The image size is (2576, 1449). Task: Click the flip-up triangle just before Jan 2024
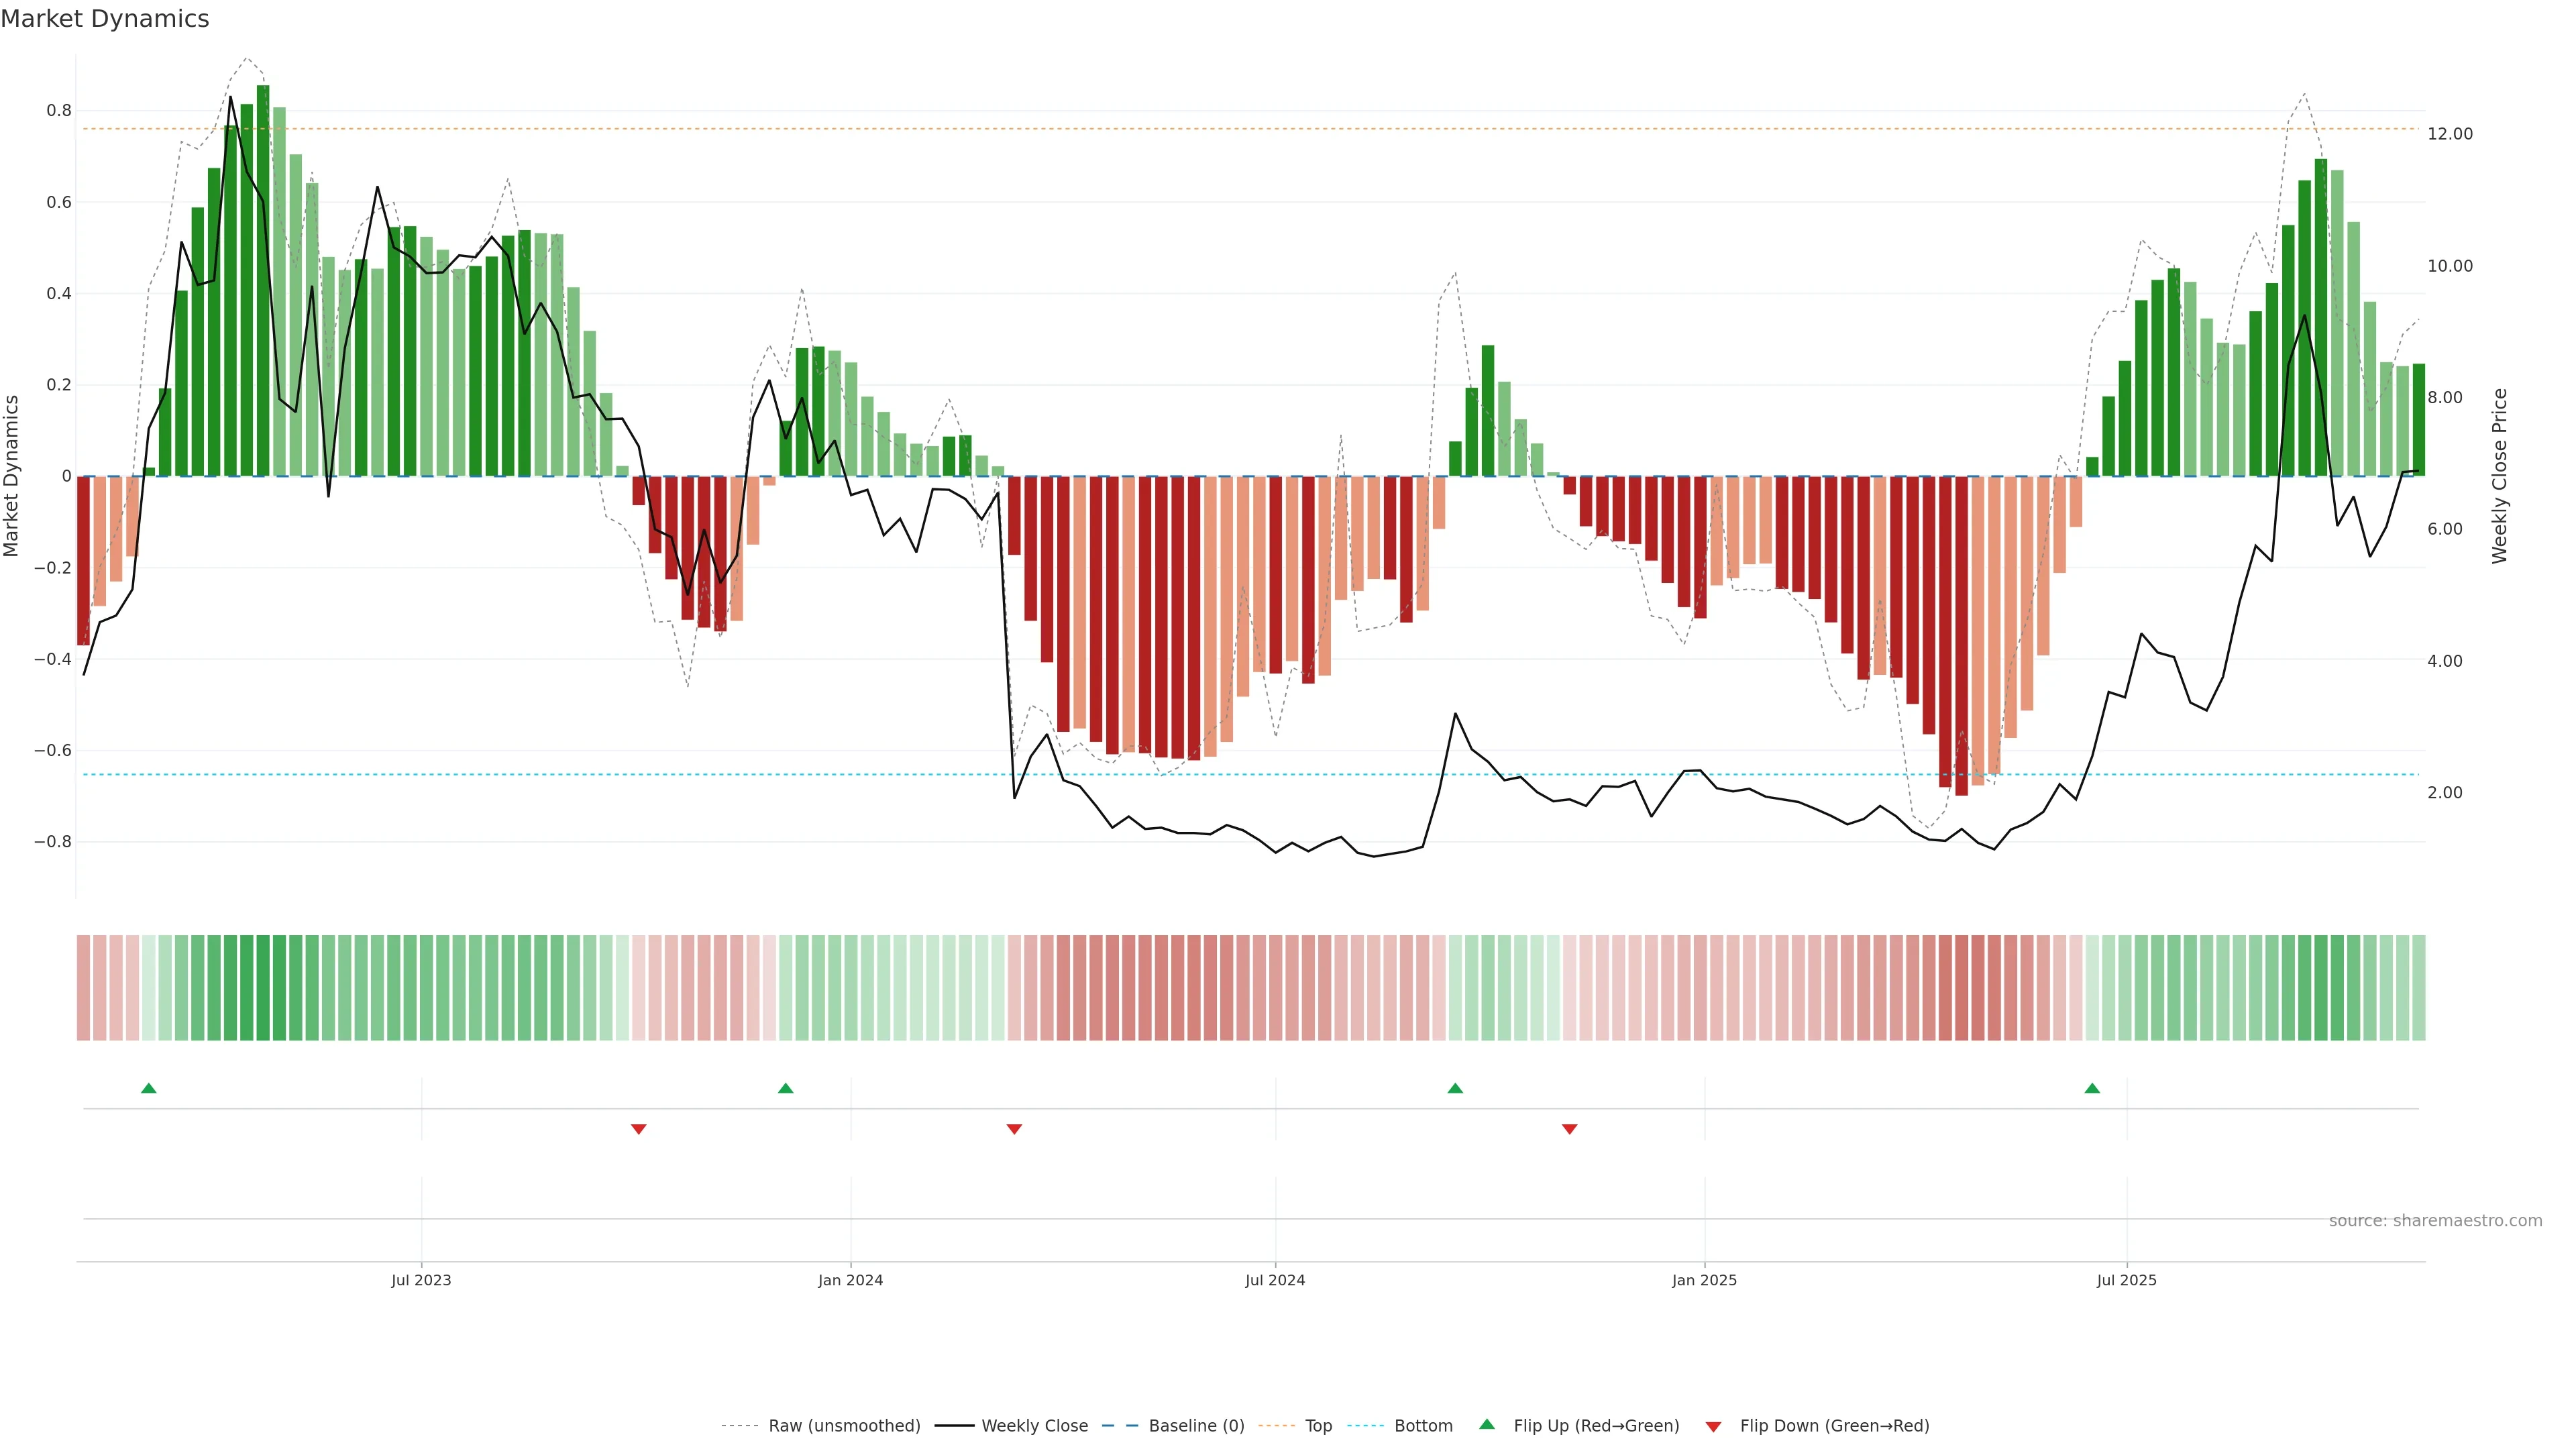785,1088
